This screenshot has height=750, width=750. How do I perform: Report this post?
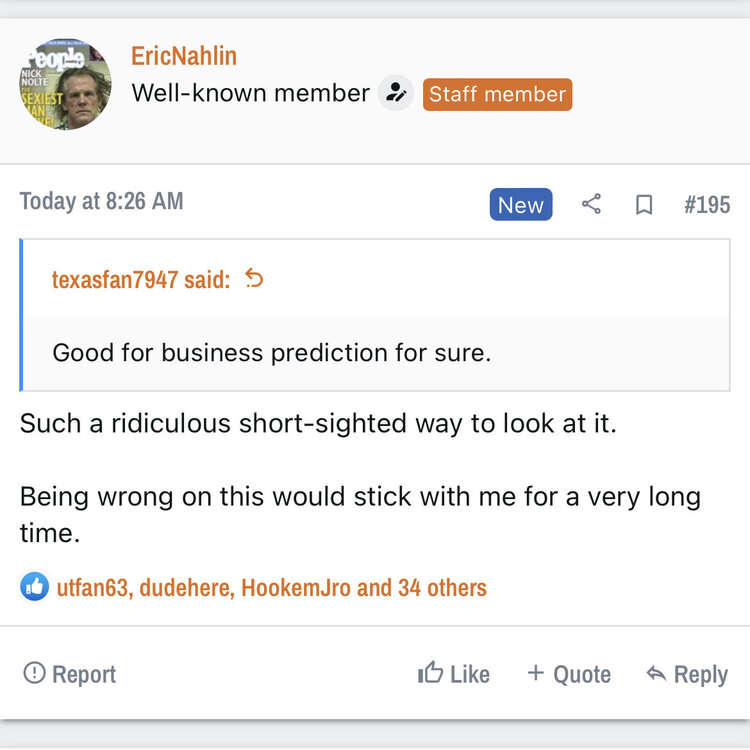point(70,674)
